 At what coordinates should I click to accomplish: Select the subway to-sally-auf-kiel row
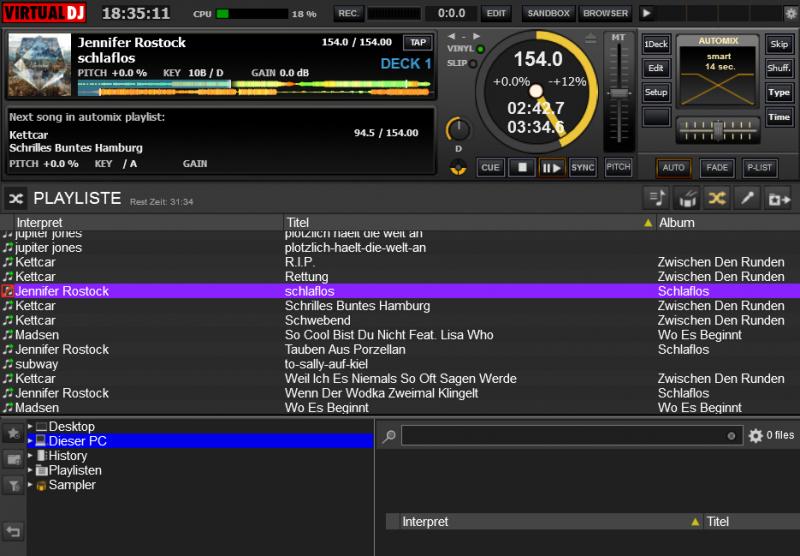(x=400, y=364)
